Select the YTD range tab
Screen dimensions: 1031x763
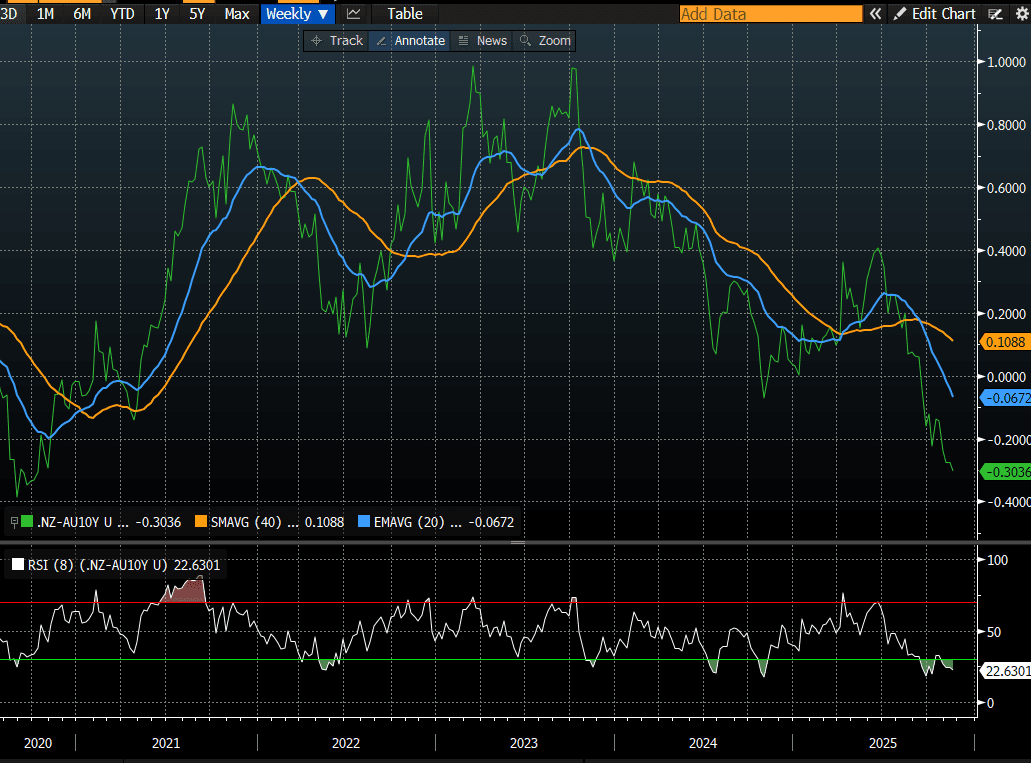point(122,14)
